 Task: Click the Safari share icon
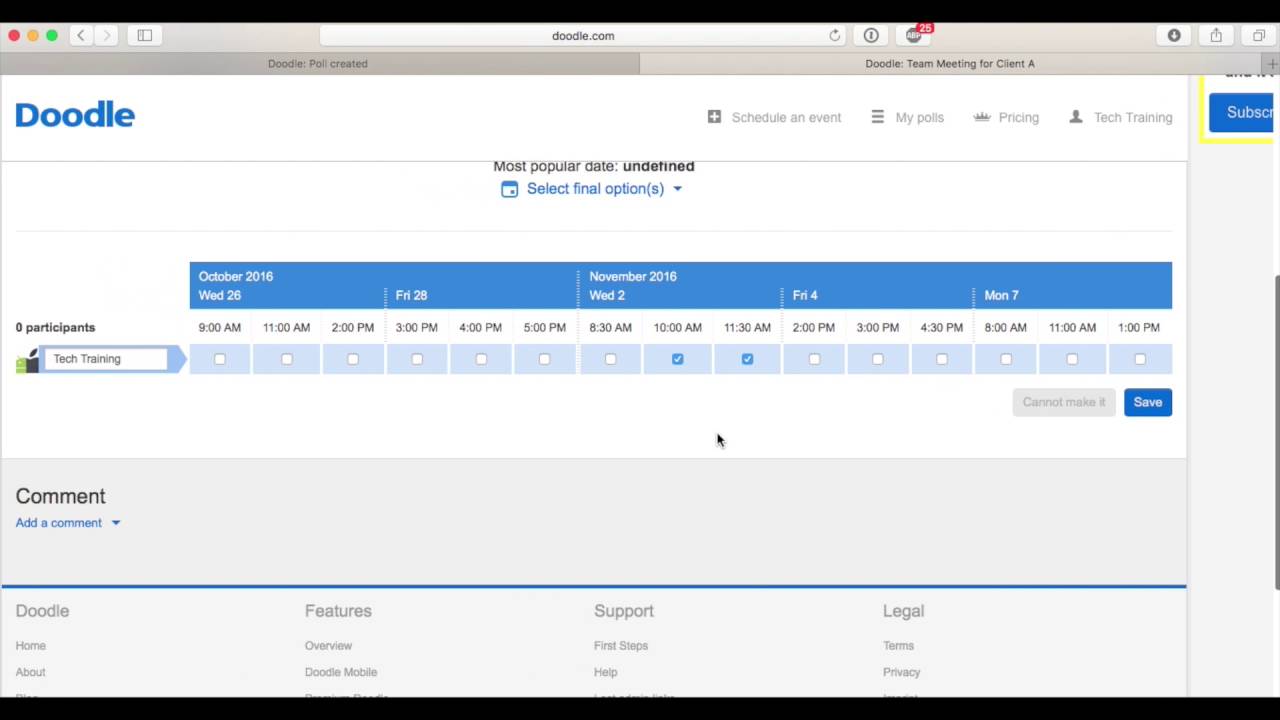tap(1216, 35)
